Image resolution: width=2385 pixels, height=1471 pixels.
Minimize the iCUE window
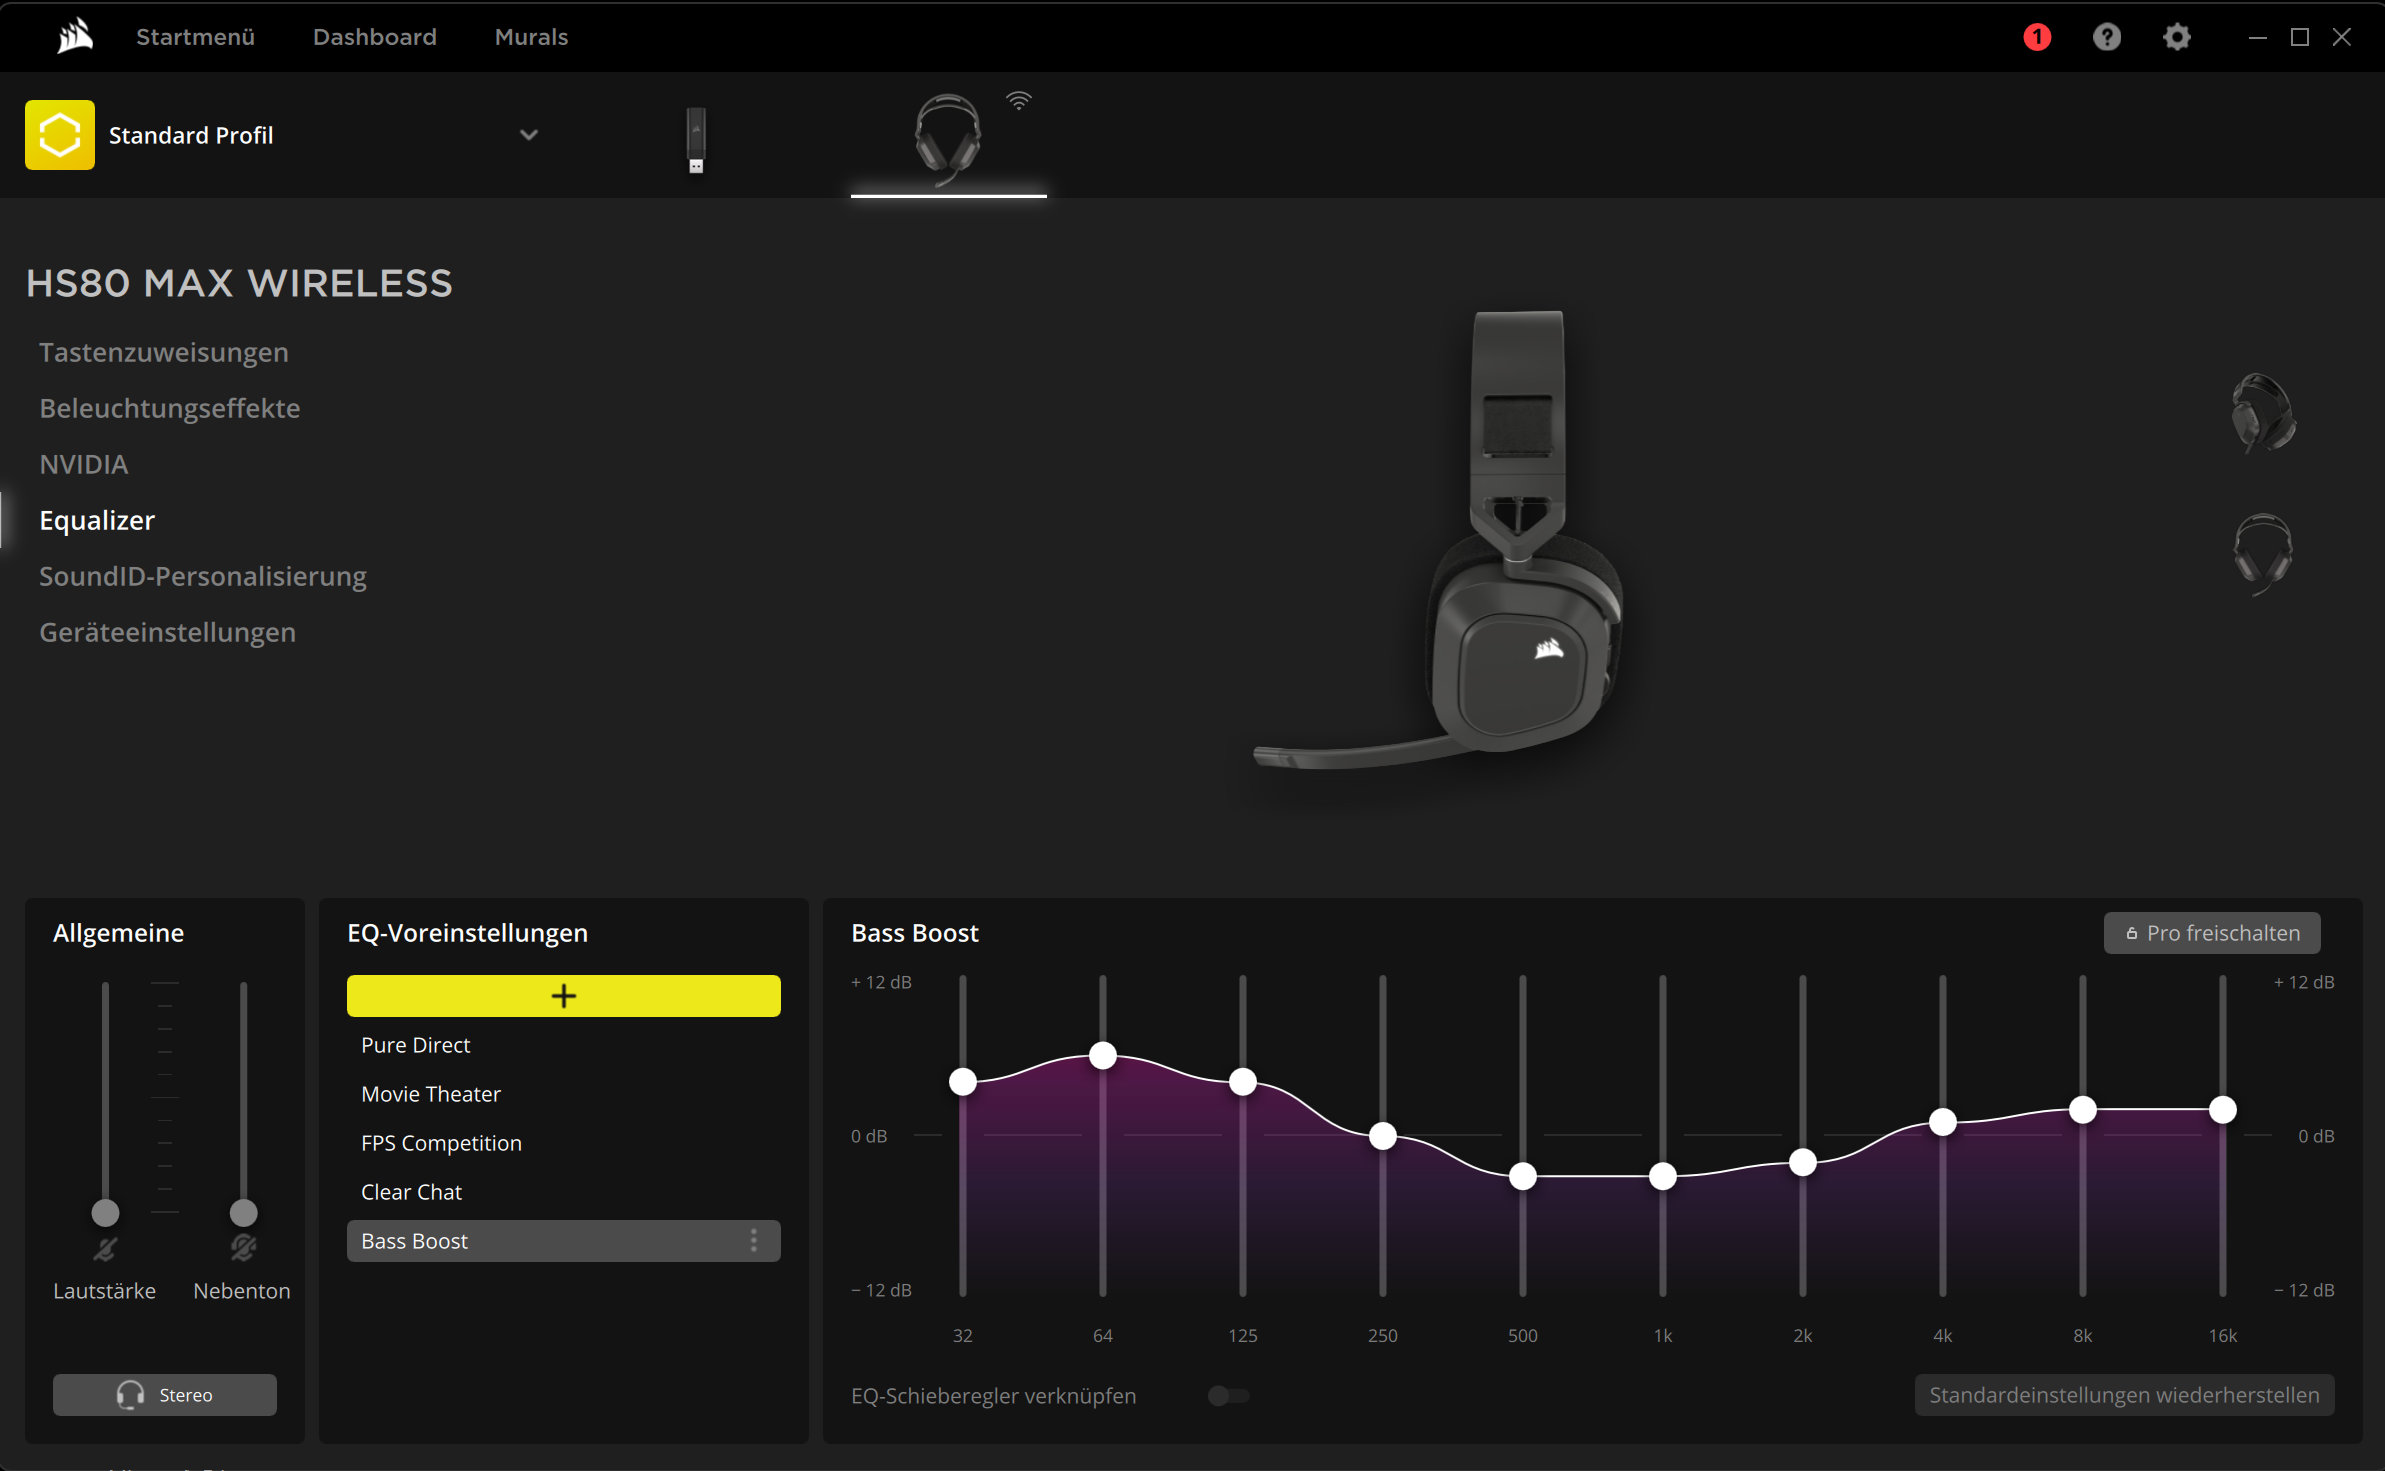click(2257, 37)
